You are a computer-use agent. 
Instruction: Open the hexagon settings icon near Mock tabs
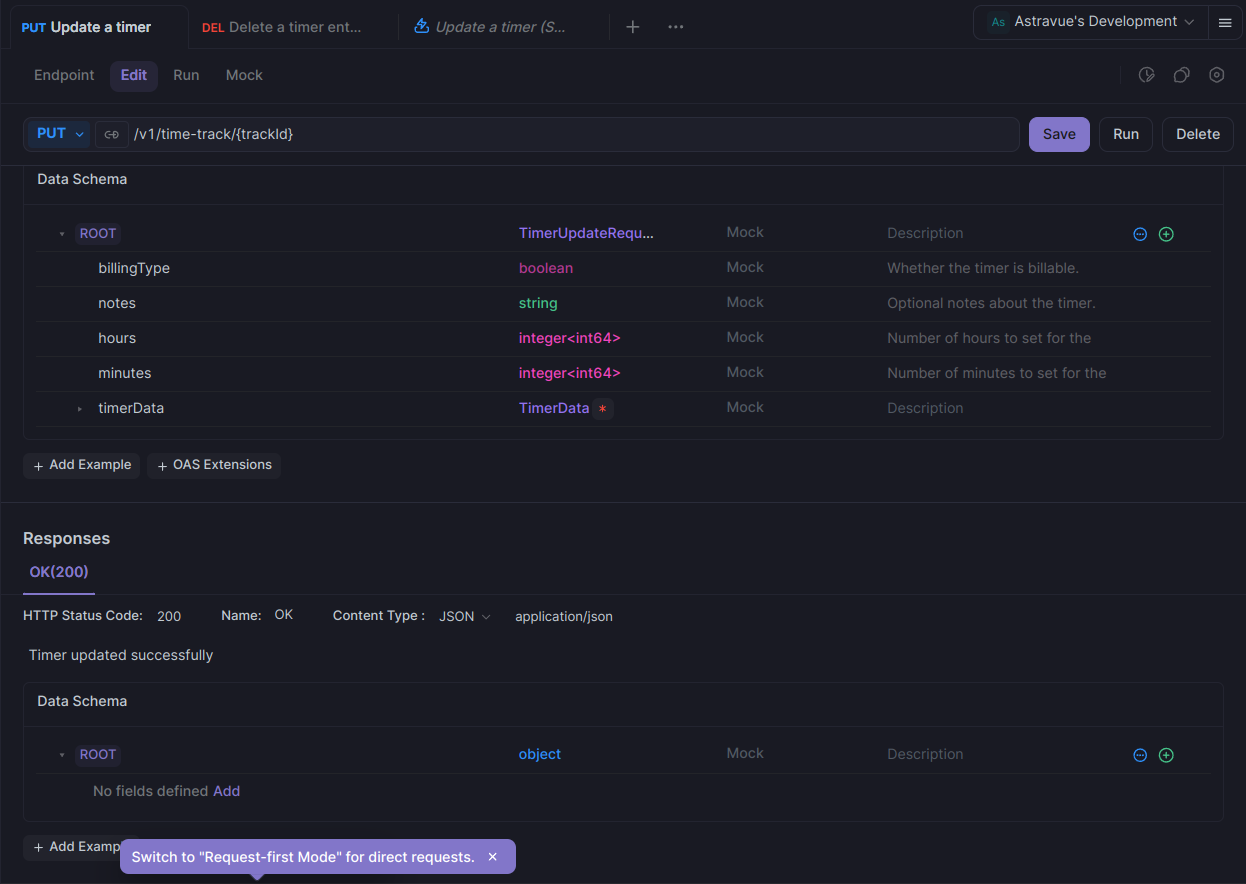[x=1217, y=75]
